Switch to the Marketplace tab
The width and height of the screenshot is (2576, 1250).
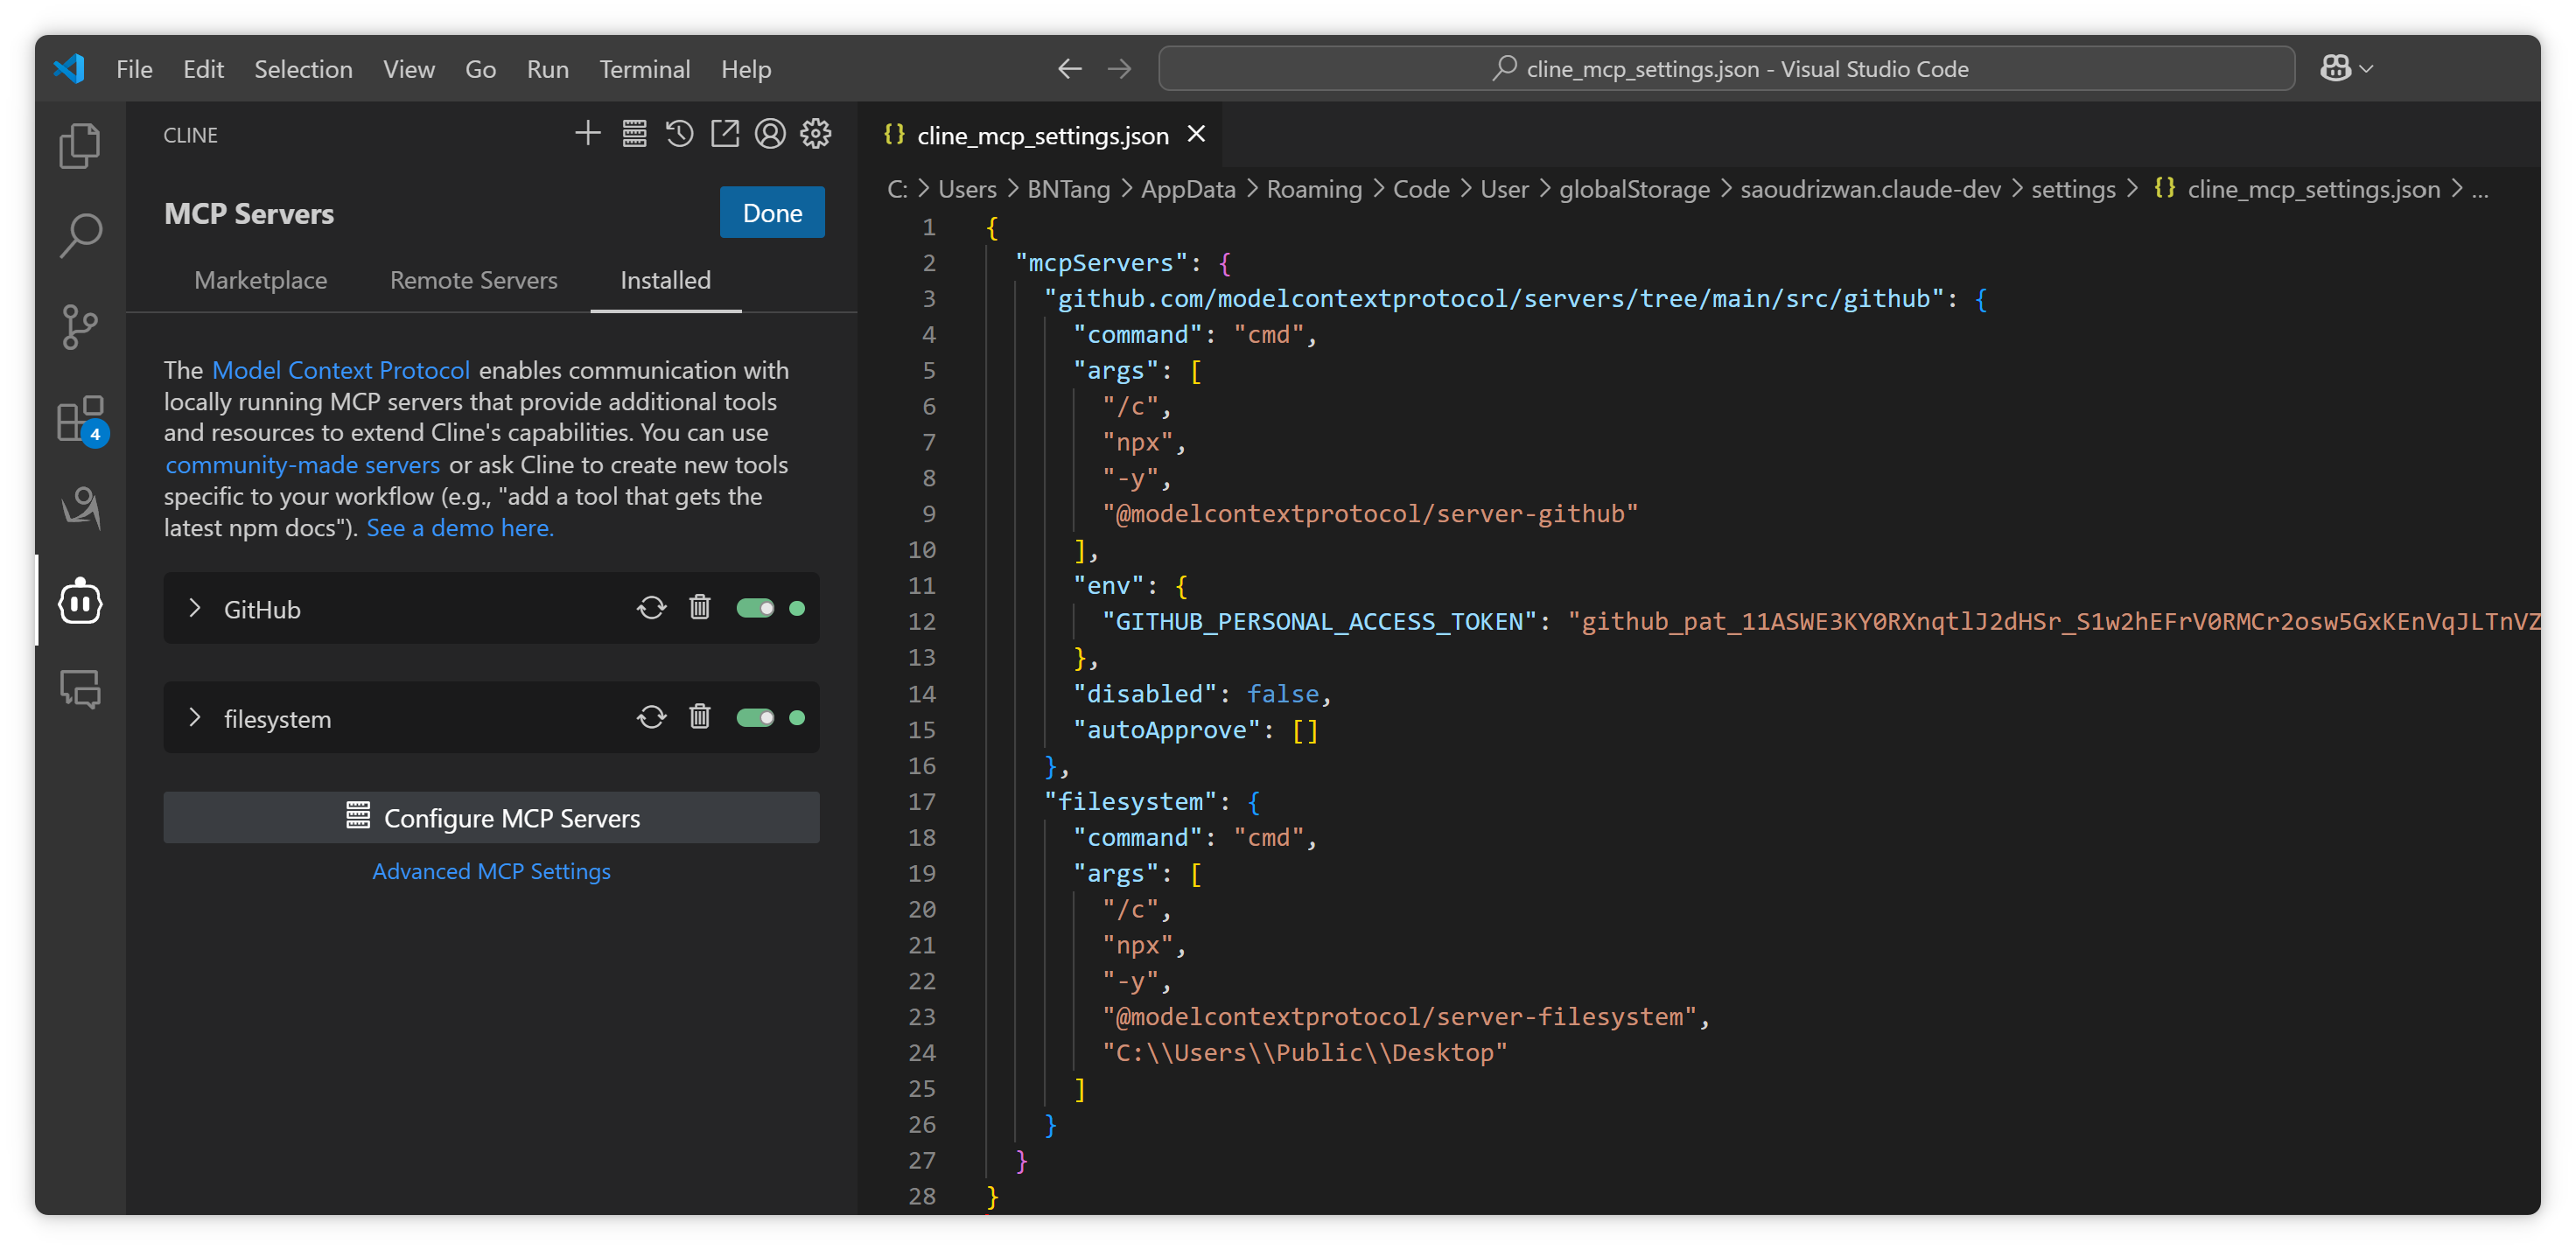(260, 280)
